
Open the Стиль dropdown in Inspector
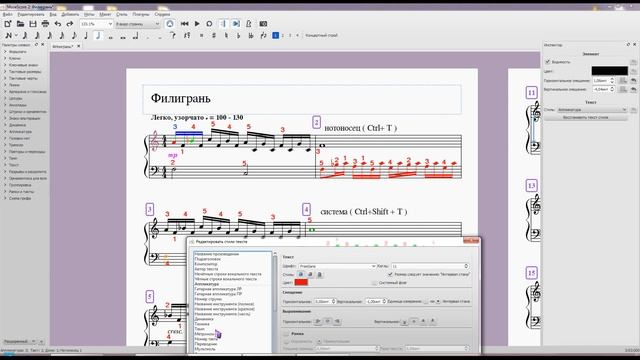(x=592, y=110)
